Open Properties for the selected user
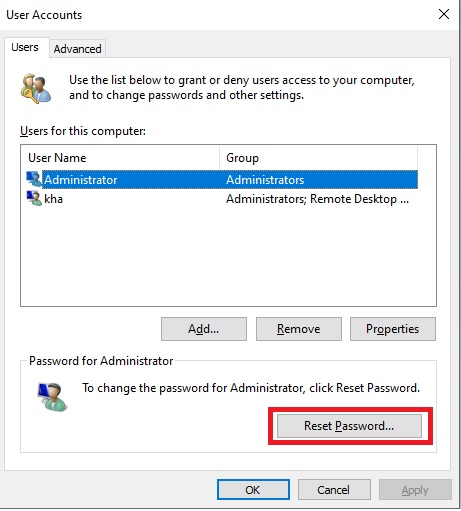The height and width of the screenshot is (511, 461). 393,329
